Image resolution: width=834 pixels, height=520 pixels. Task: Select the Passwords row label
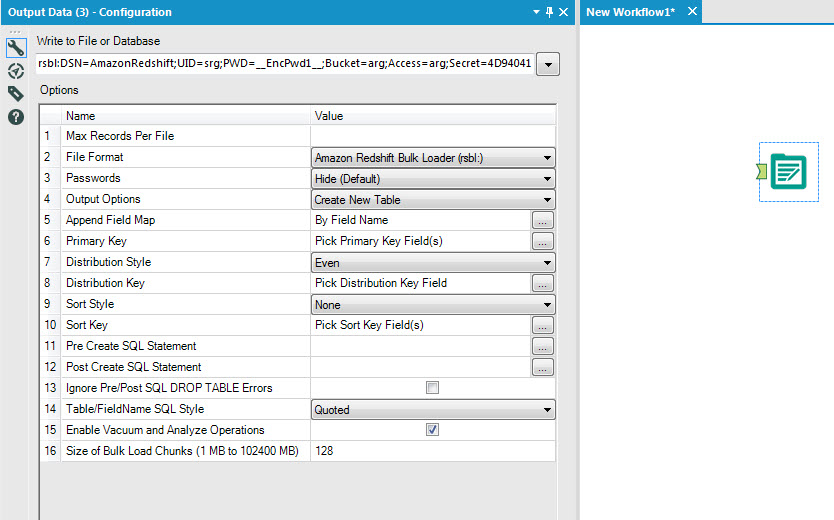(x=93, y=178)
